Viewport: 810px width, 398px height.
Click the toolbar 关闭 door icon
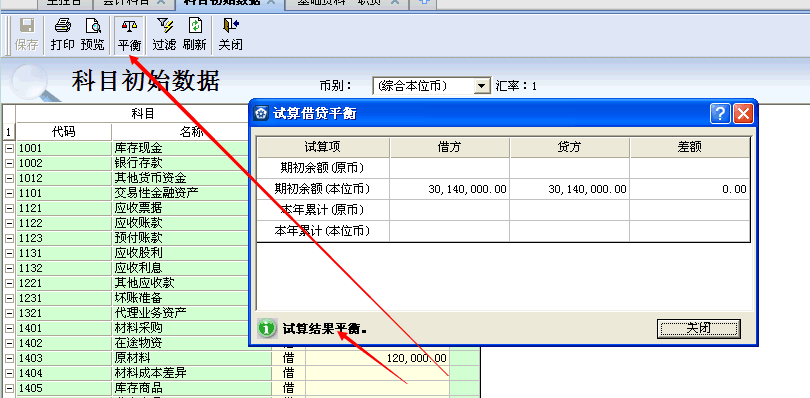coord(230,35)
